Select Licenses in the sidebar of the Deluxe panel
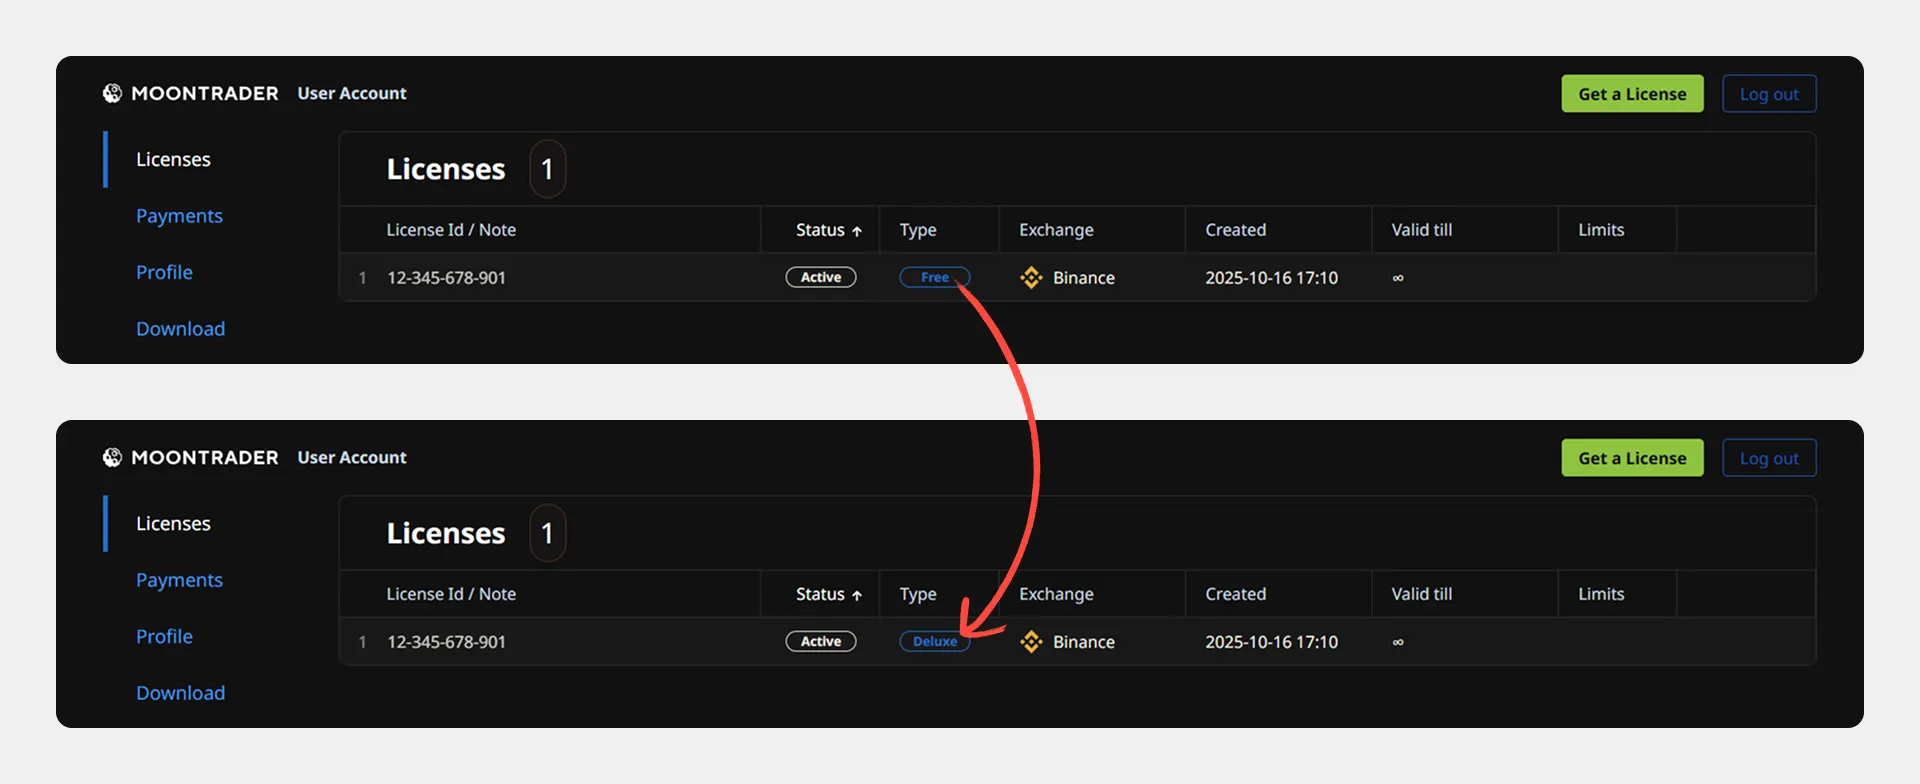 [x=173, y=524]
